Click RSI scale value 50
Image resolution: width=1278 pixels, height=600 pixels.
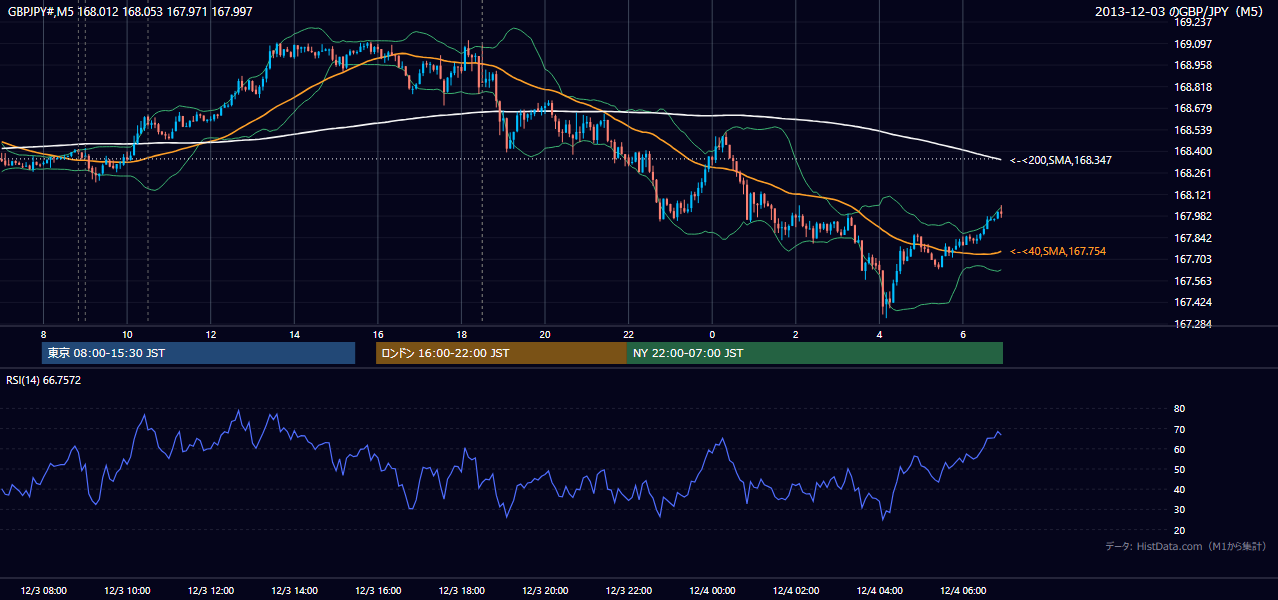tap(1179, 469)
